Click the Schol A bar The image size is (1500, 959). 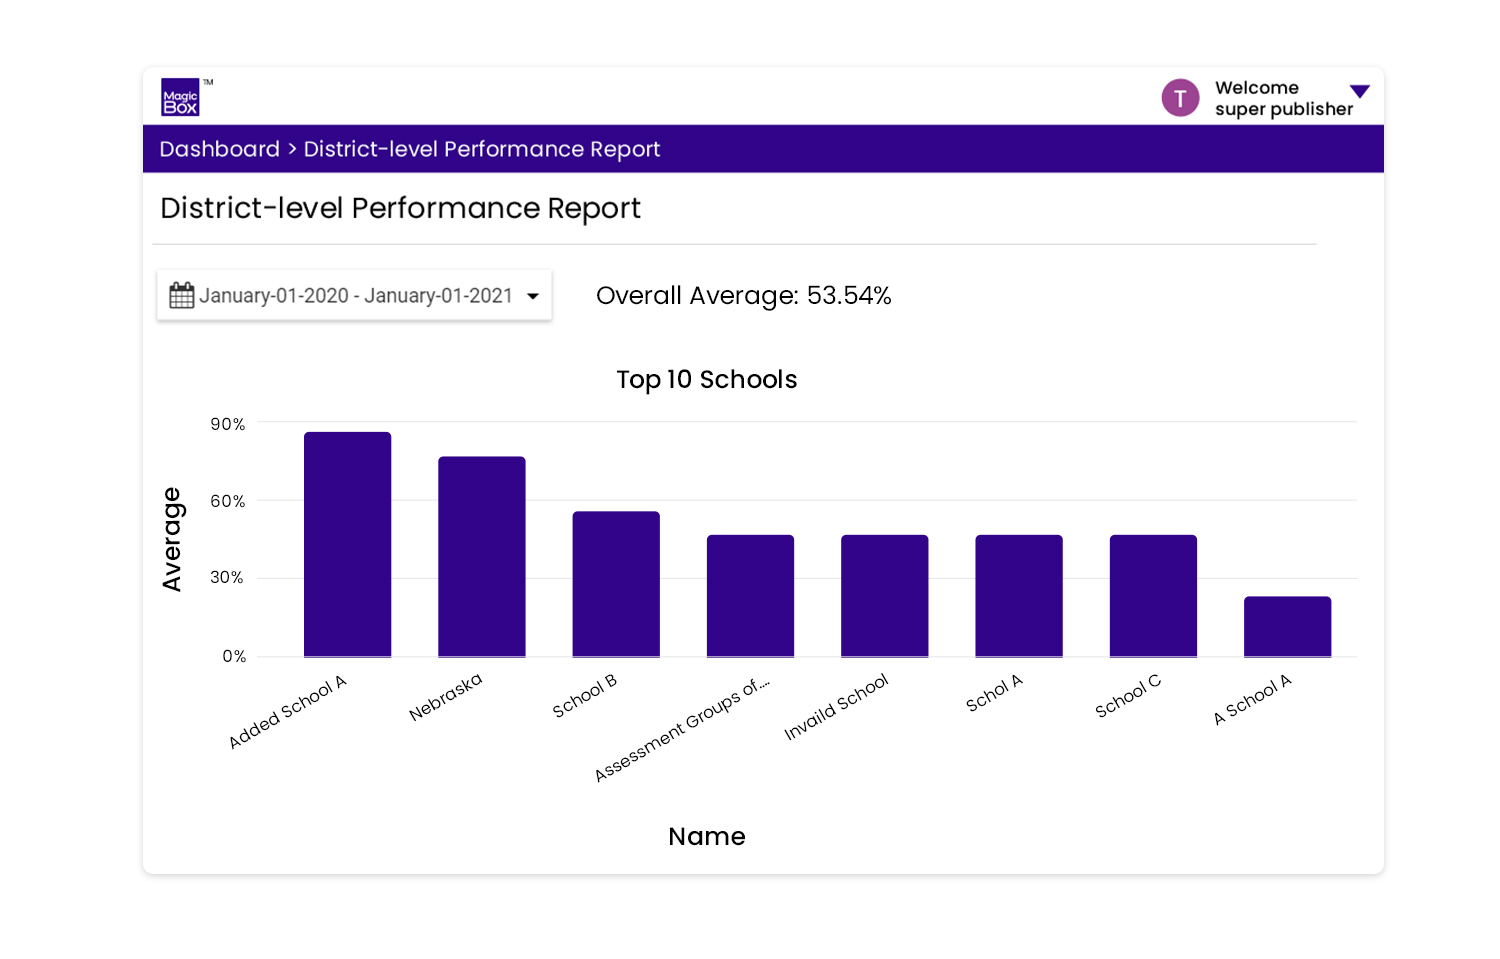click(x=1019, y=596)
